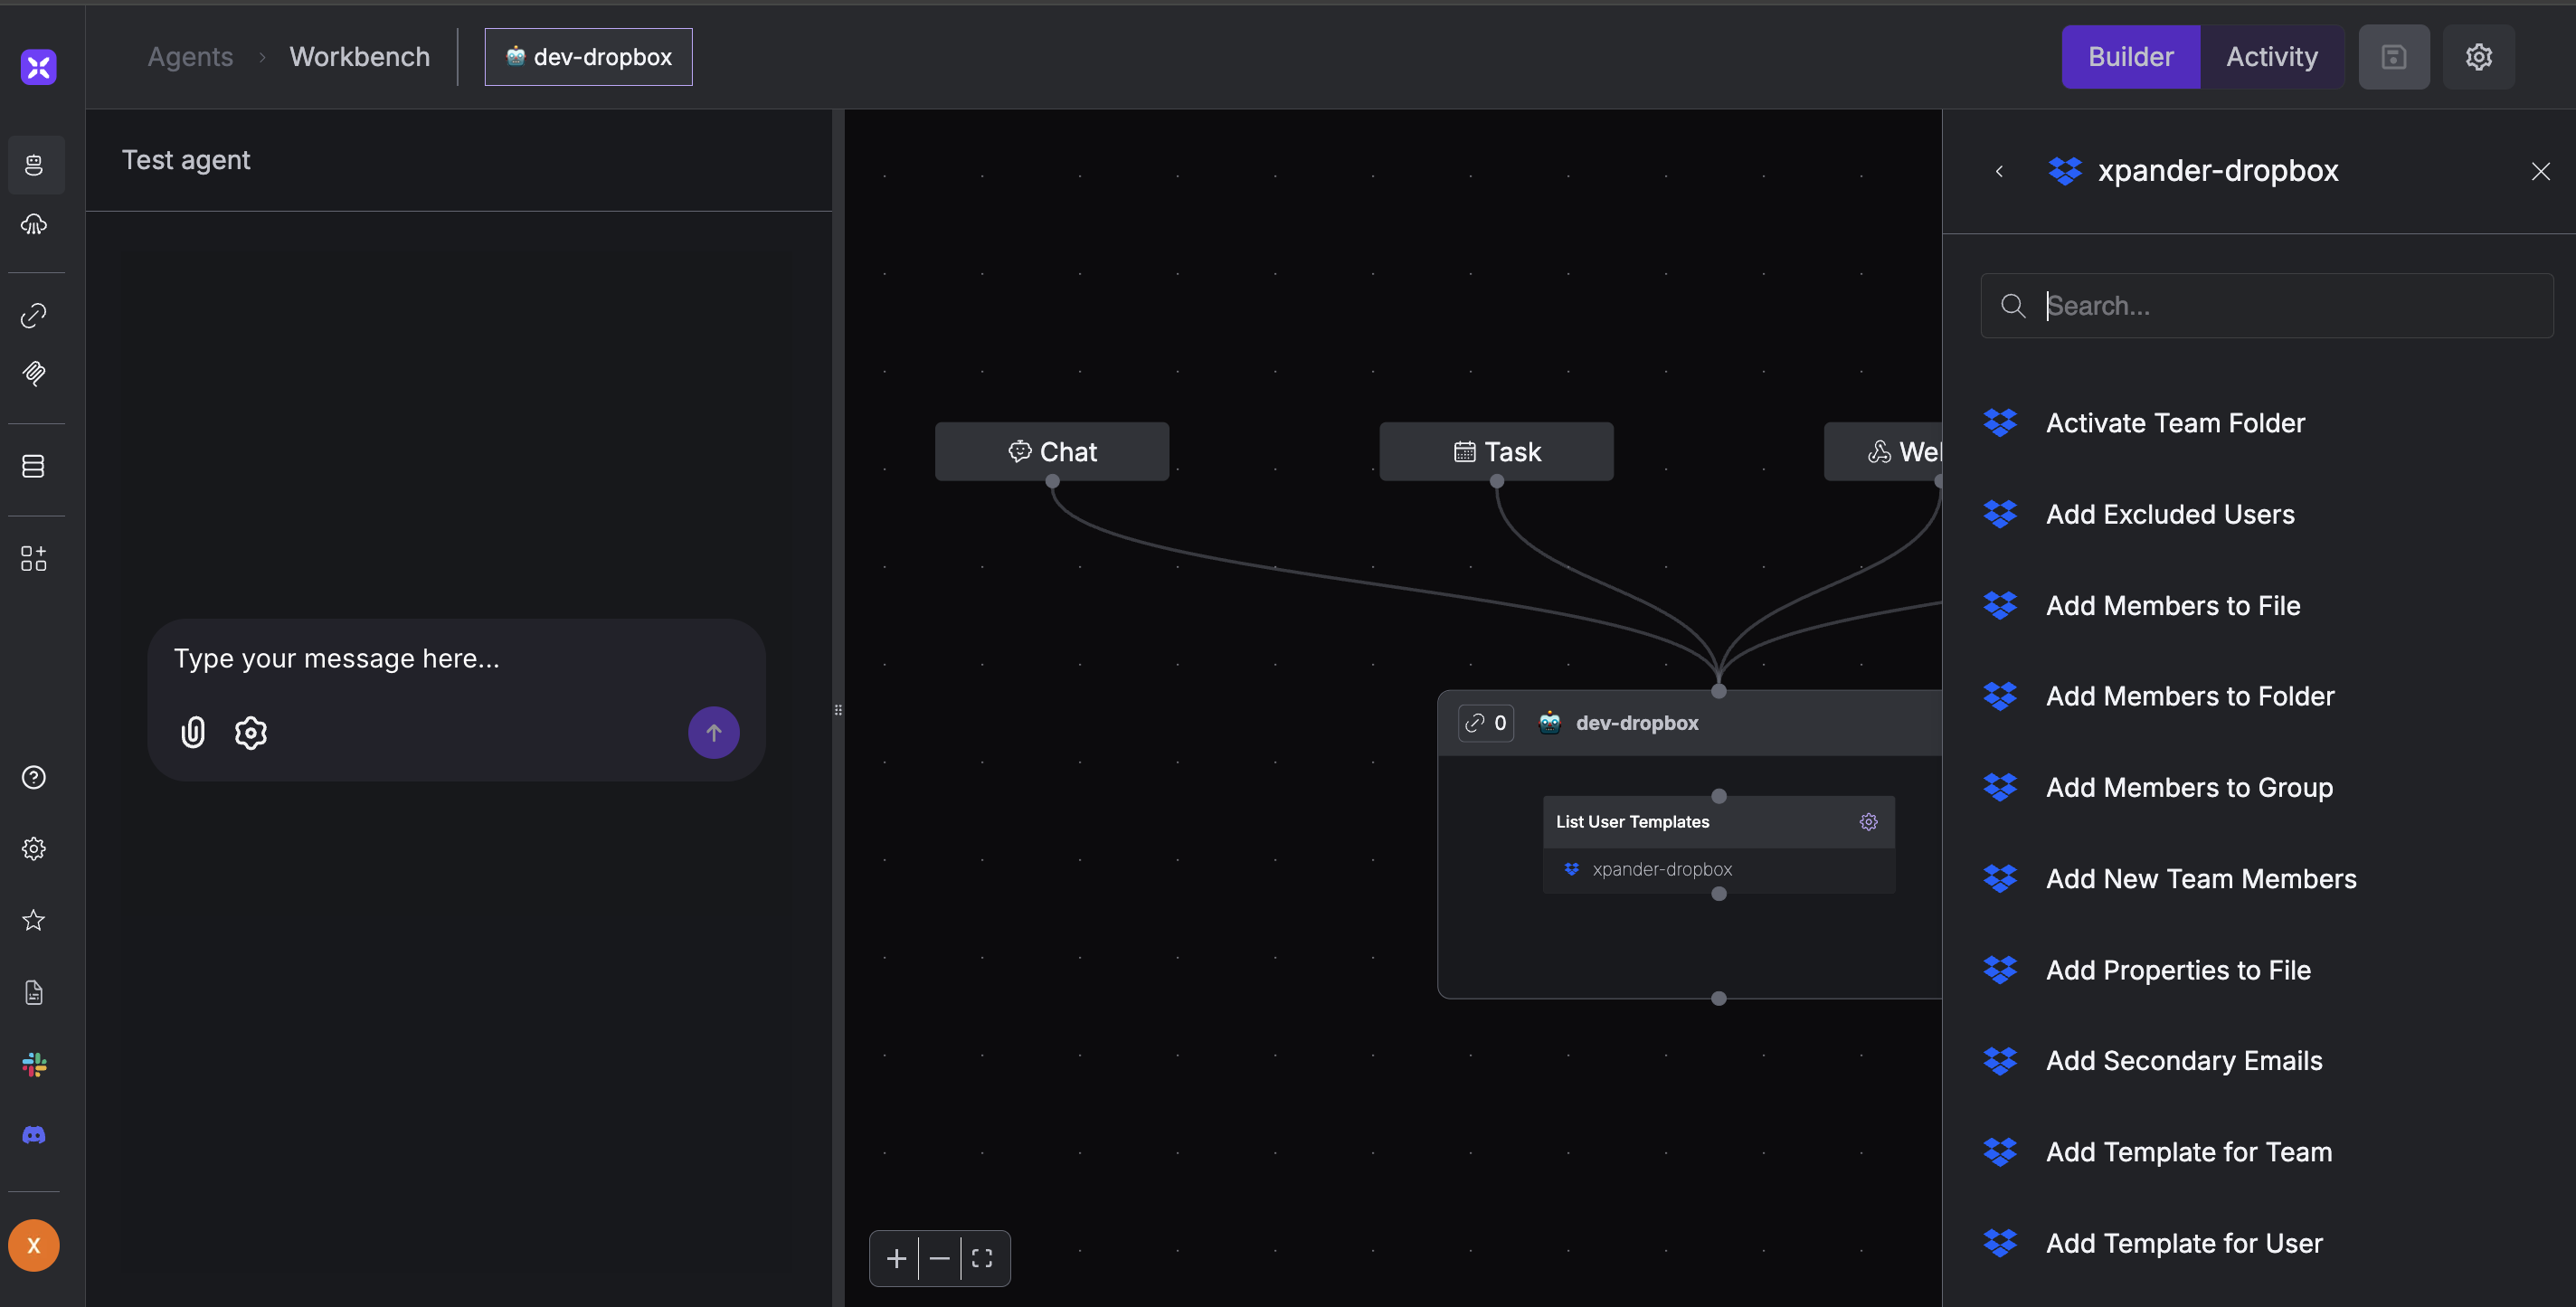Screen dimensions: 2576x1307
Task: Open Slack icon in left sidebar
Action: 34,1064
